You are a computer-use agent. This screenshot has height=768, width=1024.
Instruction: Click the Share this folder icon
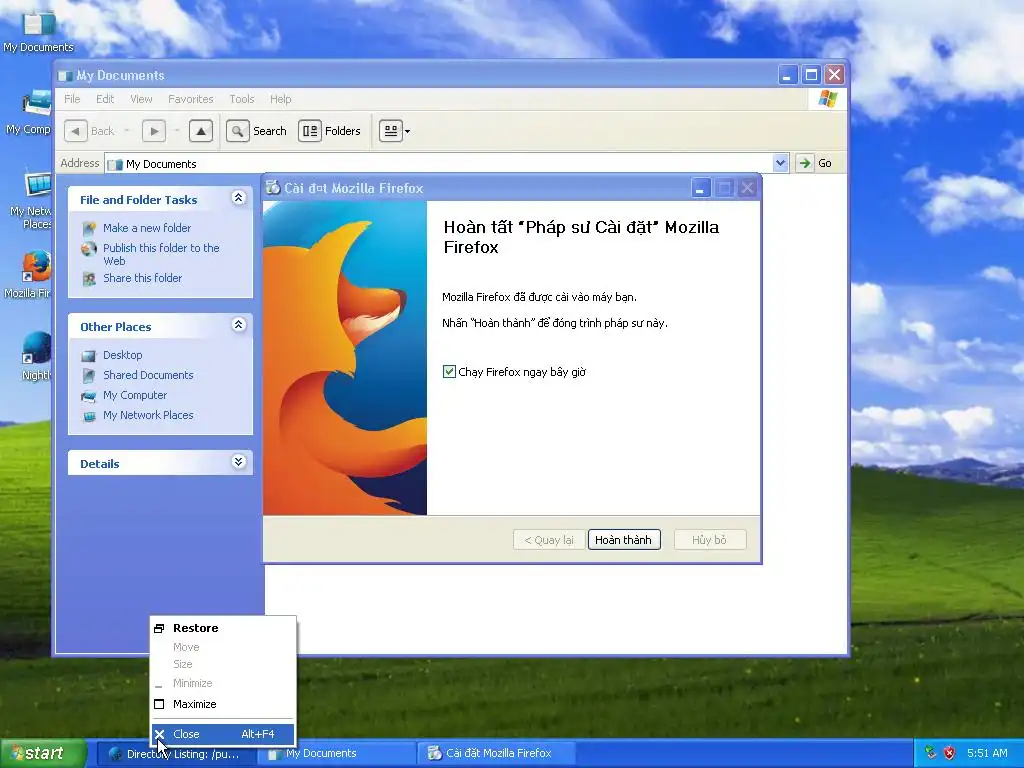(x=89, y=279)
